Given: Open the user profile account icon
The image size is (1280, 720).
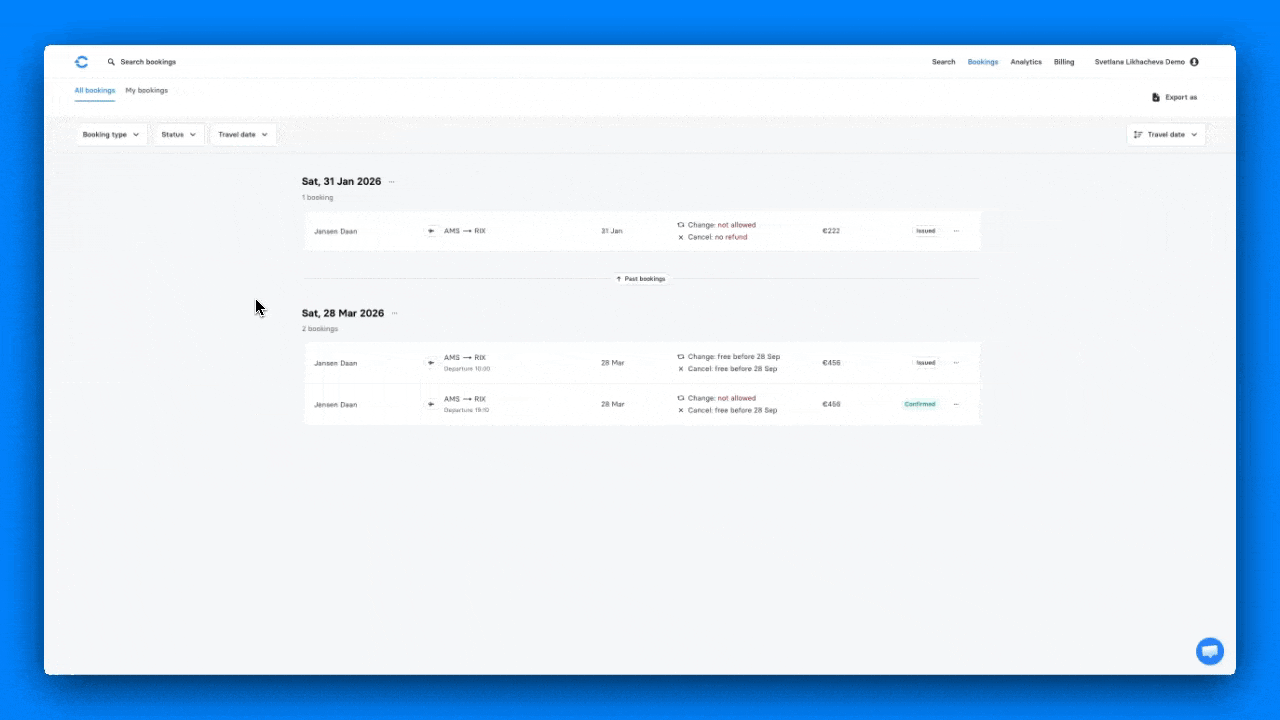Looking at the screenshot, I should pos(1193,61).
